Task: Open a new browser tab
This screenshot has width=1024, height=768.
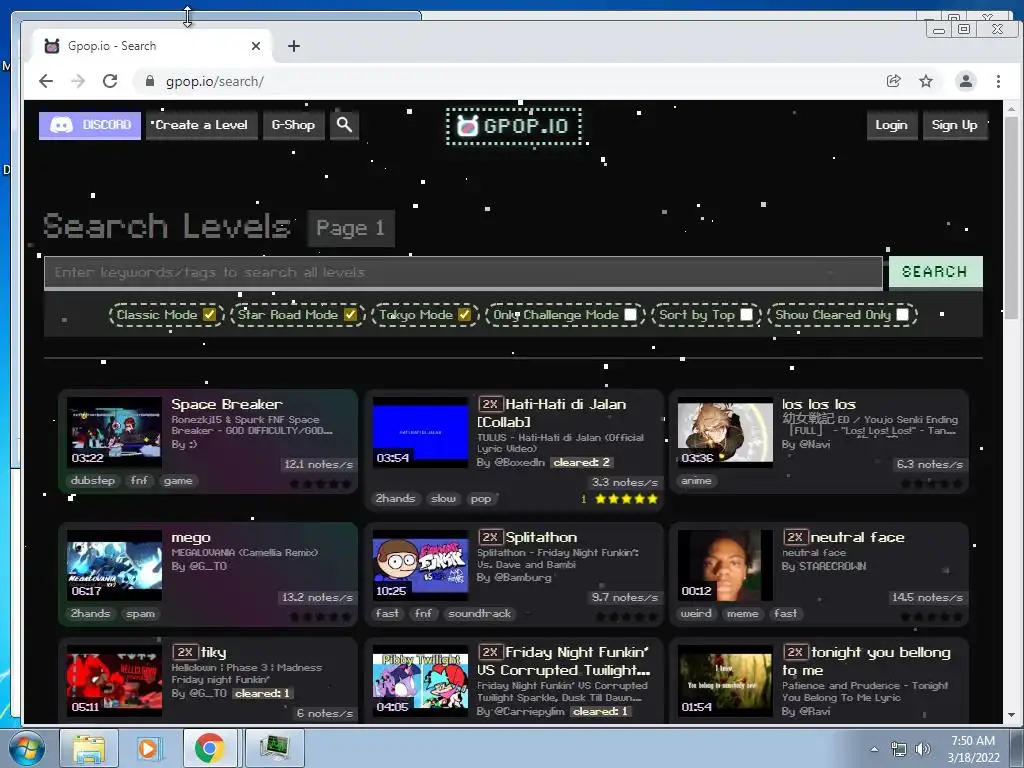Action: 294,46
